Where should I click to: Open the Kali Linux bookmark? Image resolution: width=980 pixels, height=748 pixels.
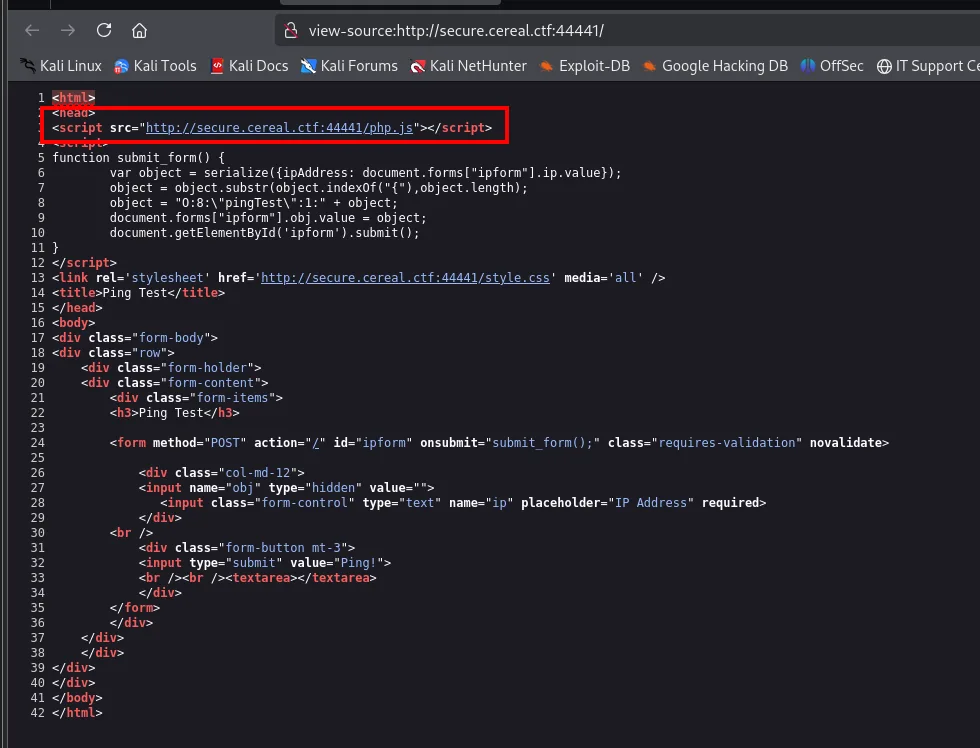[60, 66]
